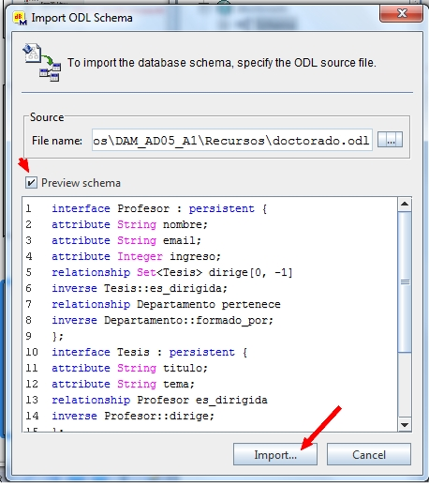This screenshot has width=429, height=483.
Task: Select line 'attribute String nombre;'
Action: [129, 225]
